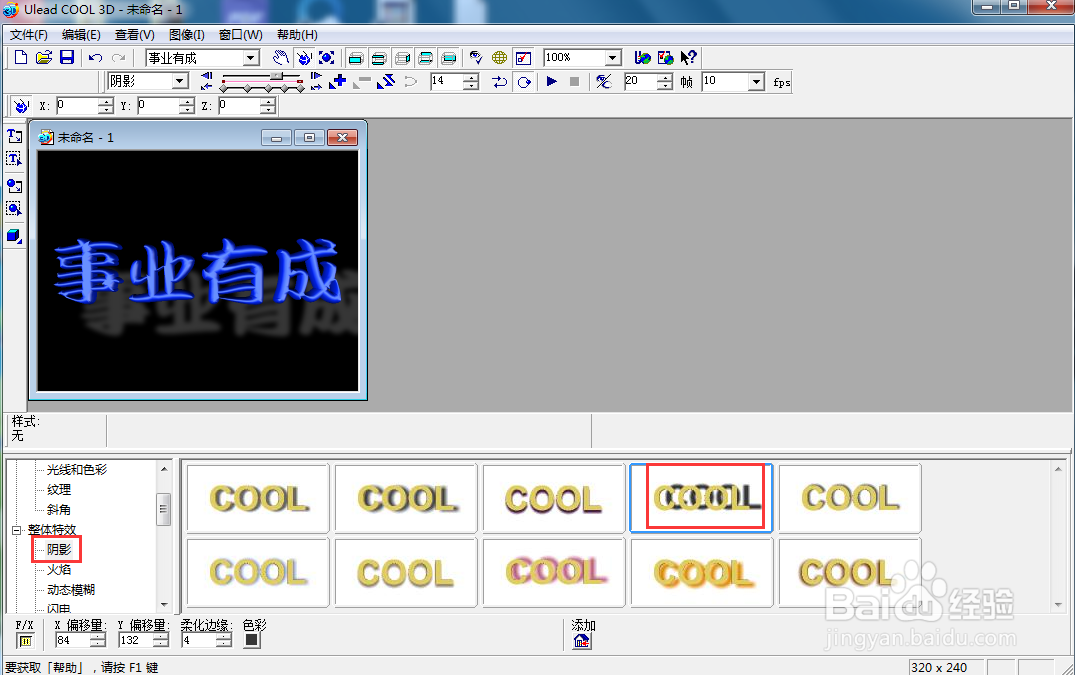Screen dimensions: 1075x675
Task: Select the Move object hand tool
Action: pos(280,58)
